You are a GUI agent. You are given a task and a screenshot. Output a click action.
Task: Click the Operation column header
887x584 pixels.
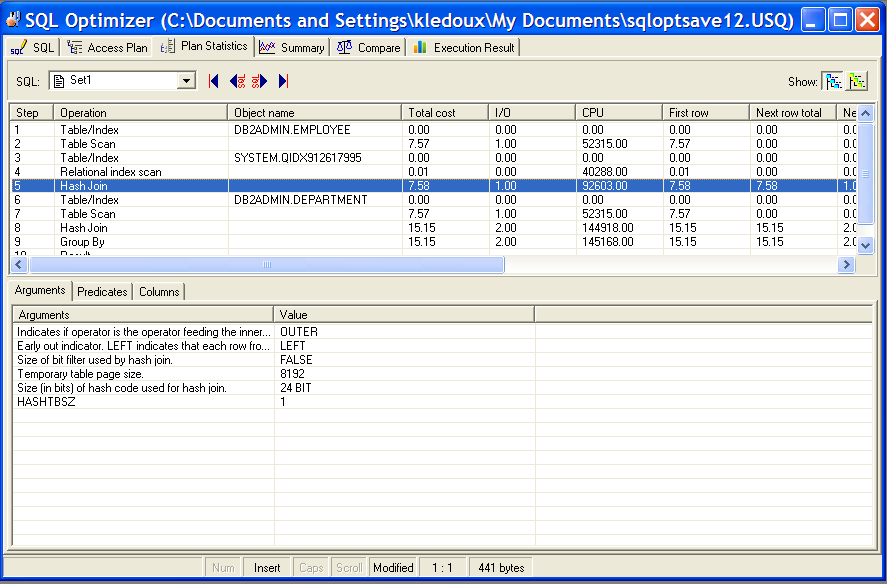[x=140, y=113]
